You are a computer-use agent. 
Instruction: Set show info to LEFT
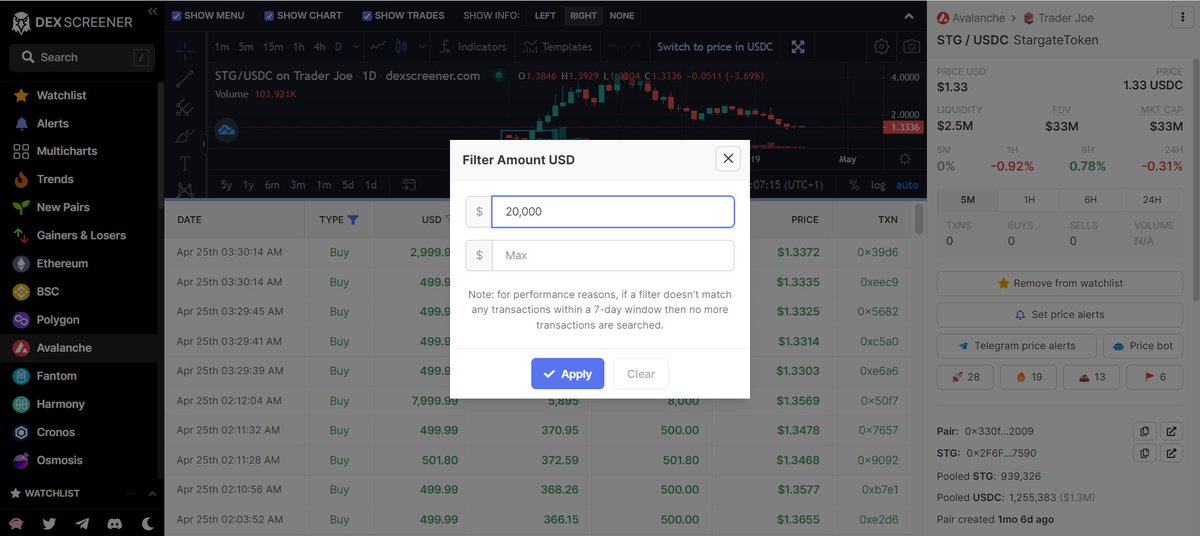(545, 15)
